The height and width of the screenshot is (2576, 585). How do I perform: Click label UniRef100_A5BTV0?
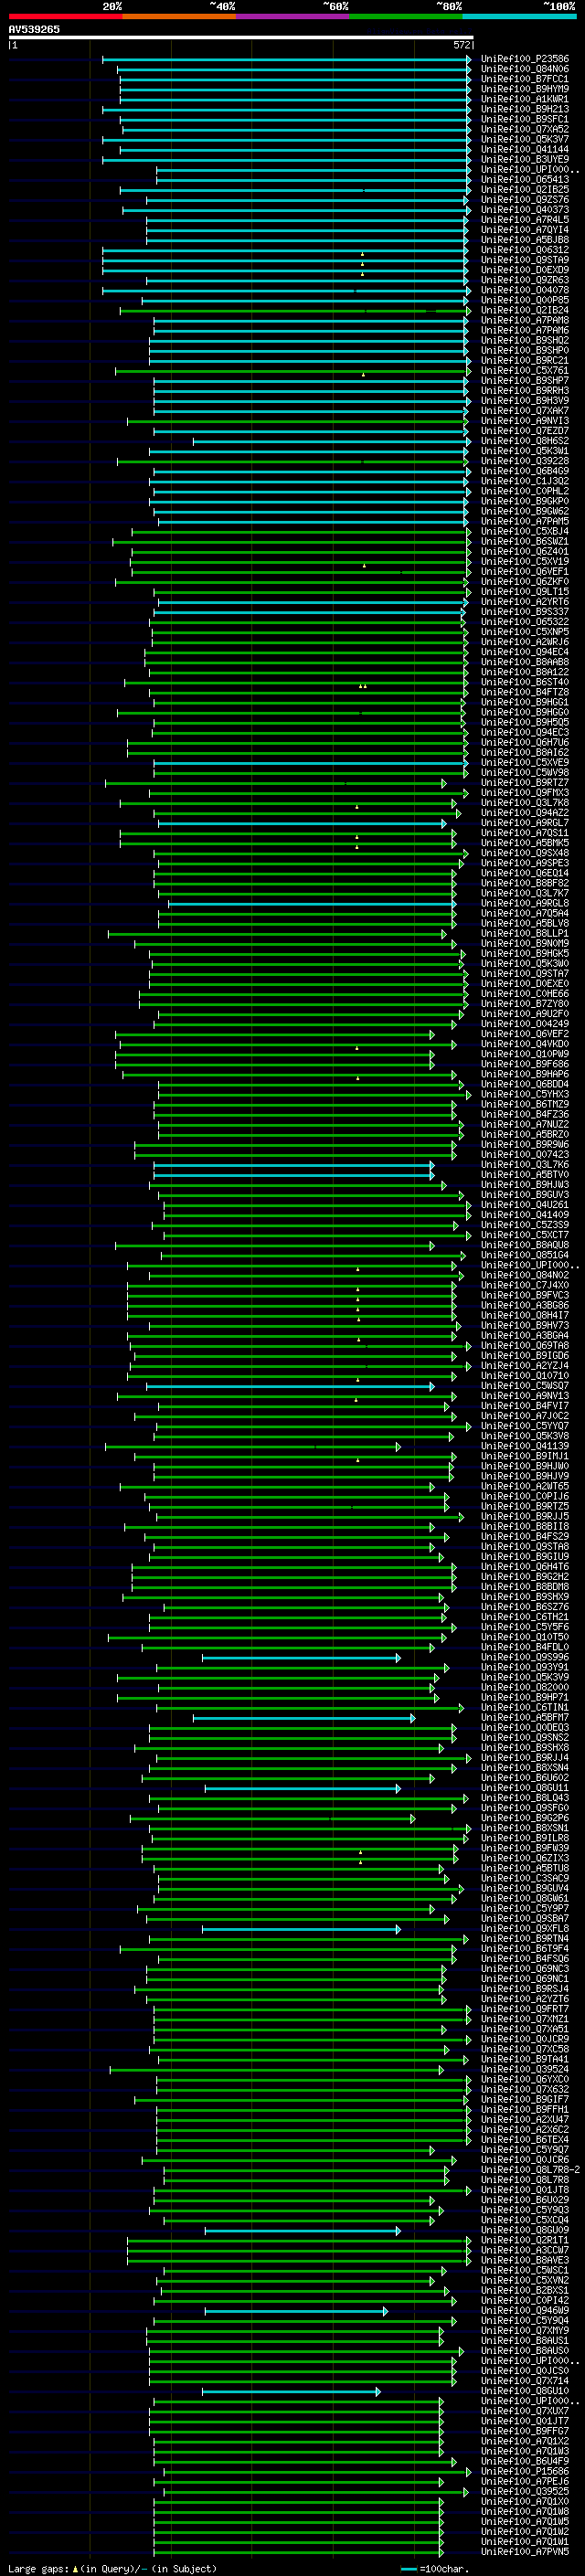[x=525, y=1175]
